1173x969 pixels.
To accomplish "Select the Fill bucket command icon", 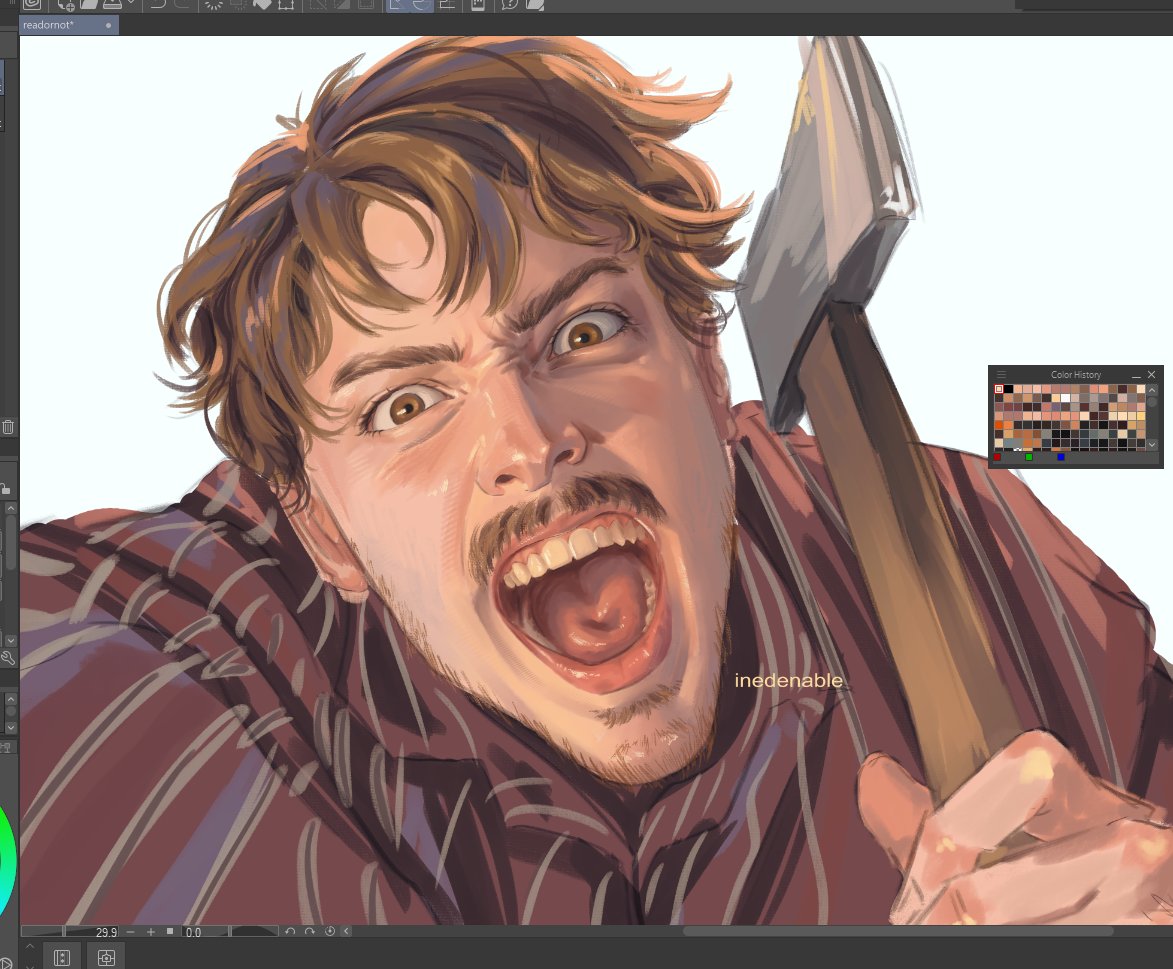I will click(x=262, y=4).
